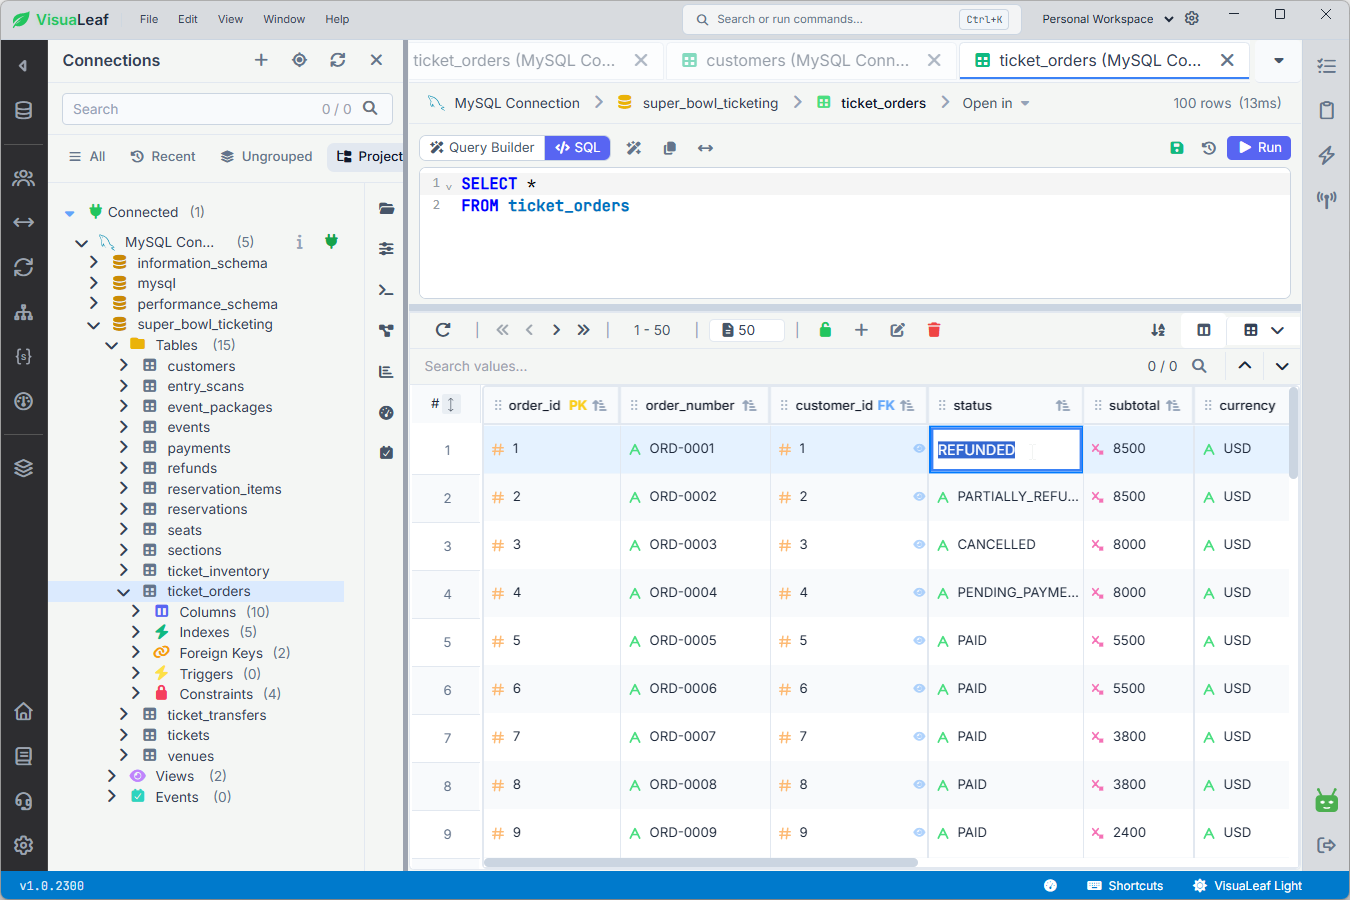
Task: Click the horizontal scrollbar under results grid
Action: click(x=700, y=862)
